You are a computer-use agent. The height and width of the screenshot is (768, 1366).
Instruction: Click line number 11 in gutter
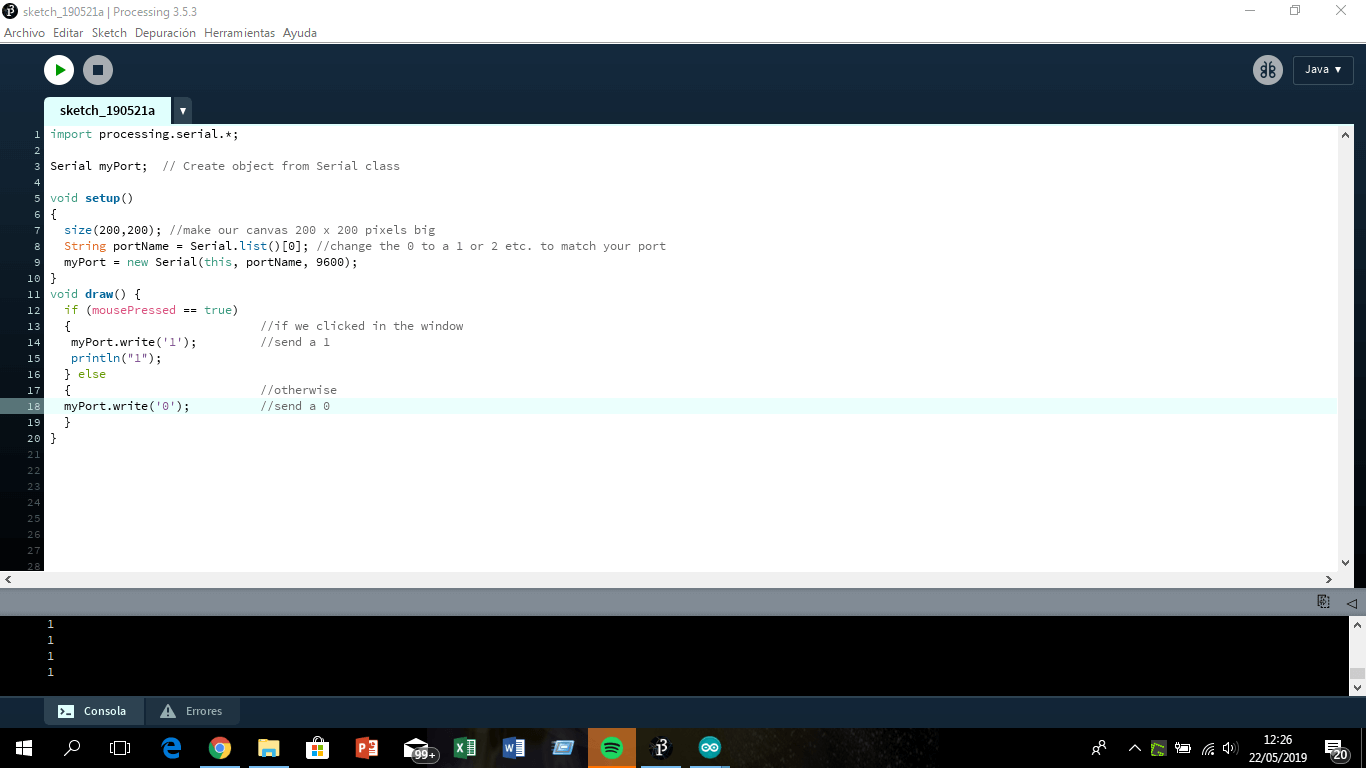pyautogui.click(x=35, y=294)
